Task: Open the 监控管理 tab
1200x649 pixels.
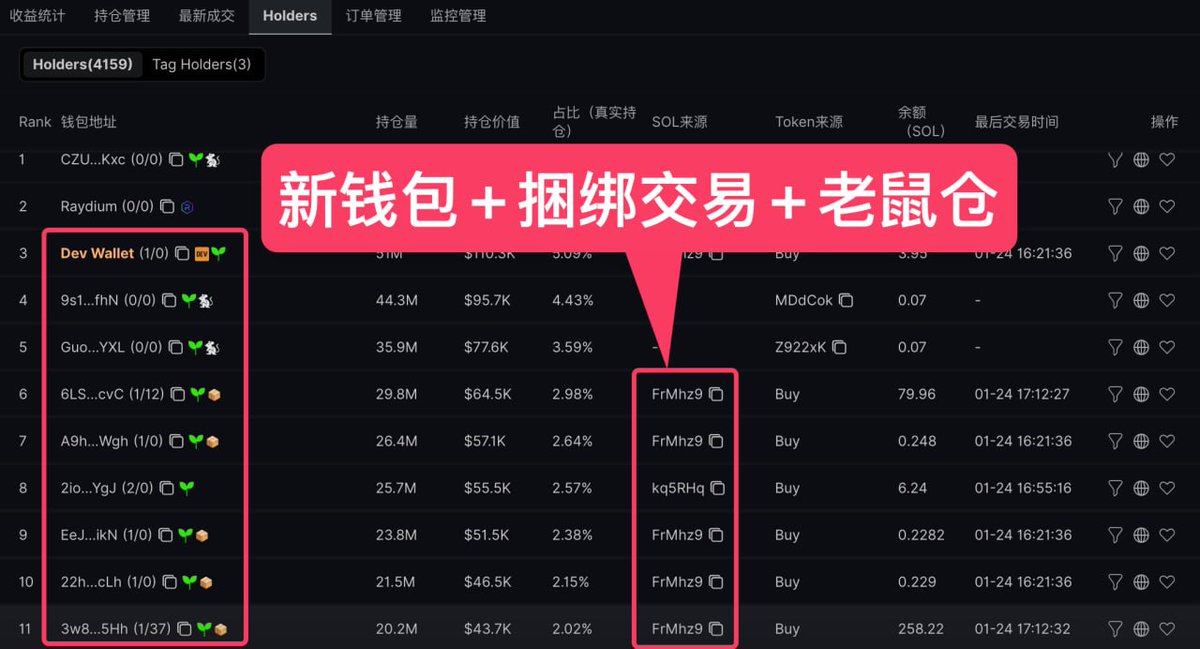Action: pyautogui.click(x=458, y=16)
